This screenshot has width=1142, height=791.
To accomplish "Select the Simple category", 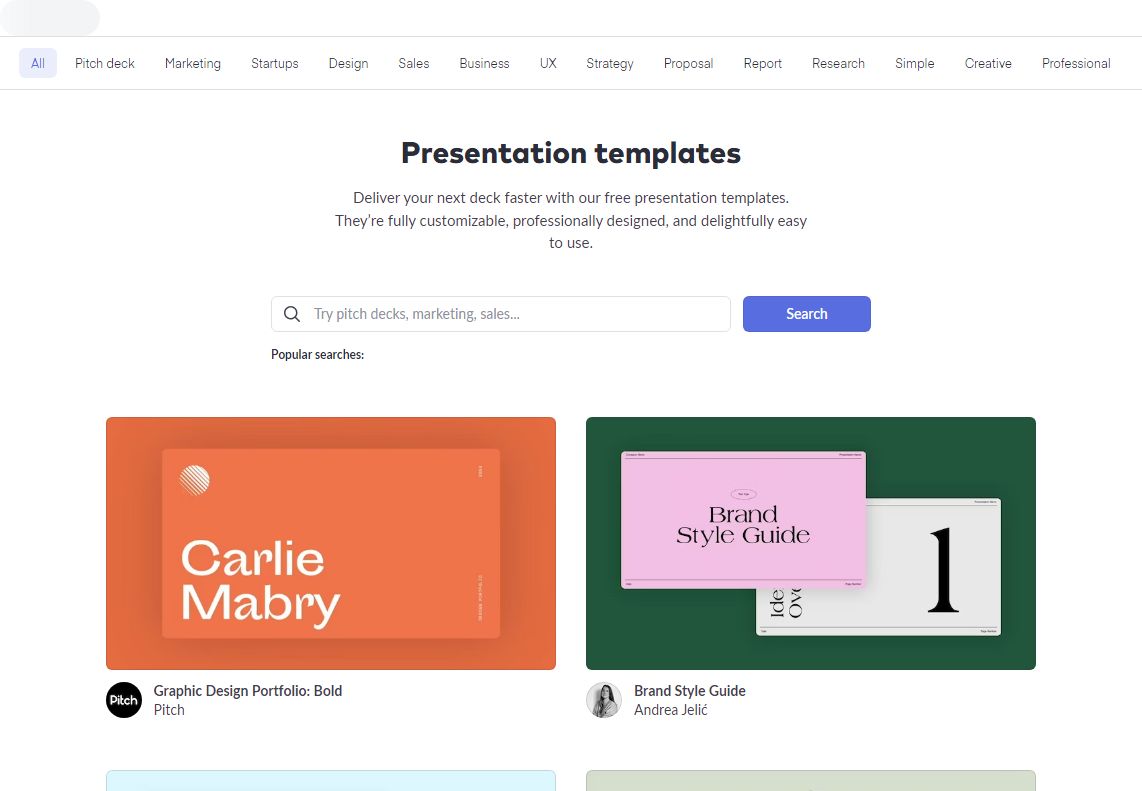I will (915, 63).
